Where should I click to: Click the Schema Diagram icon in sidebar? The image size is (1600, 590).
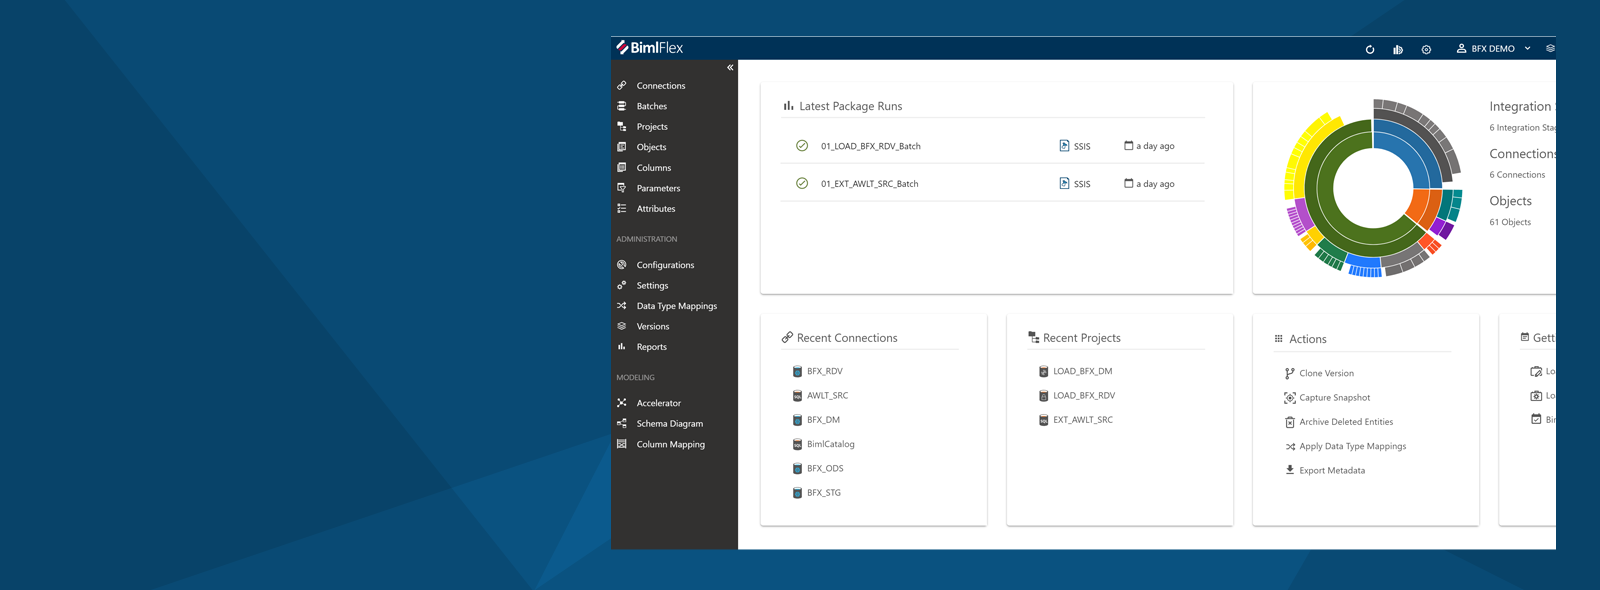(x=622, y=424)
